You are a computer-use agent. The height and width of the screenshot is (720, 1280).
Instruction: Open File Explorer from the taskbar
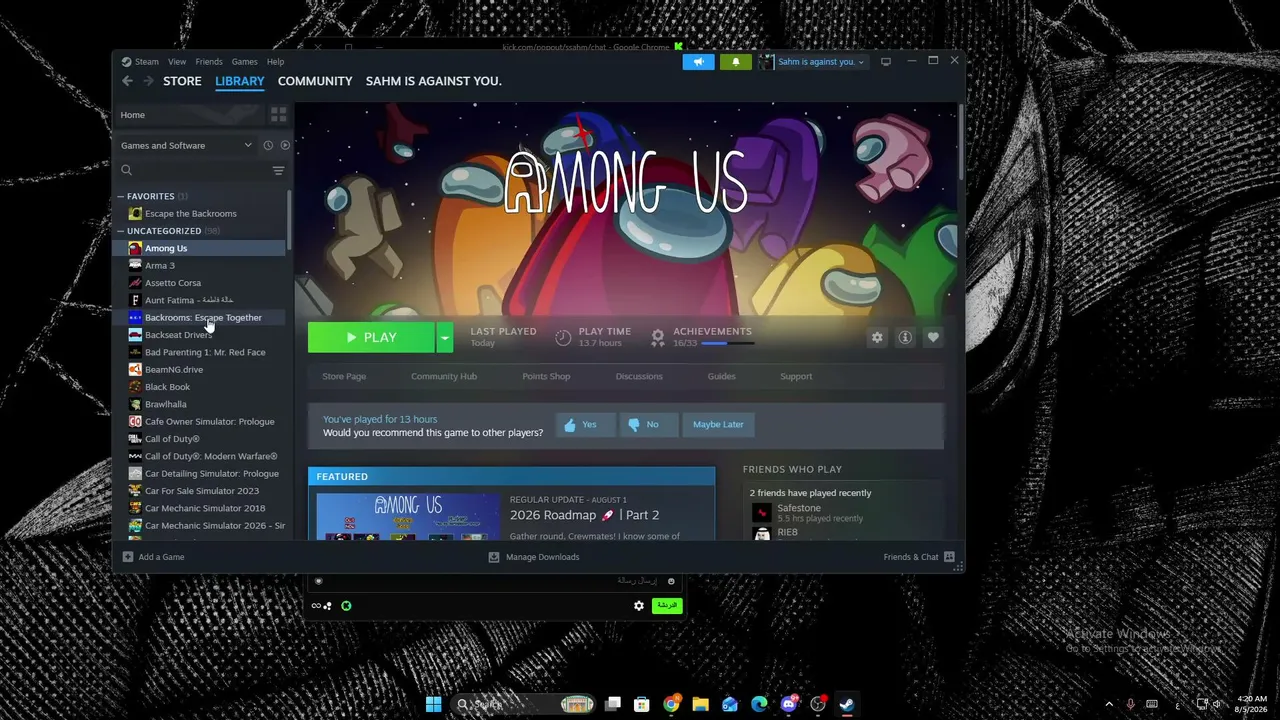tap(700, 704)
